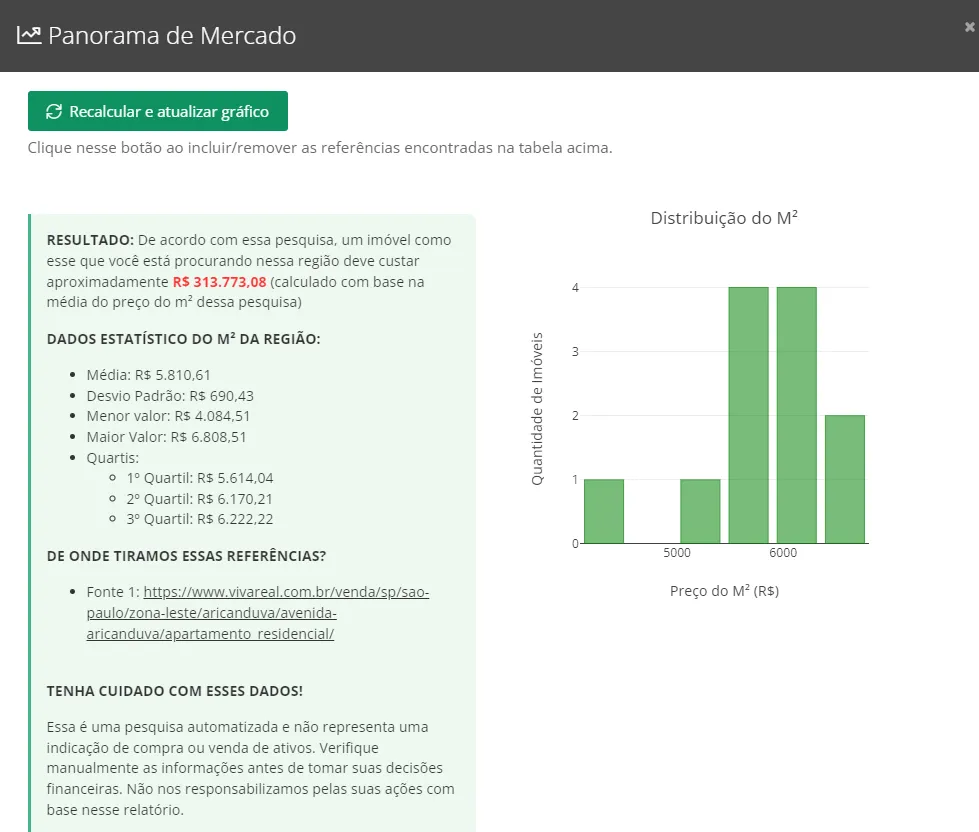Click the Panorama de Mercado header title
Viewport: 979px width, 832px height.
click(x=172, y=36)
